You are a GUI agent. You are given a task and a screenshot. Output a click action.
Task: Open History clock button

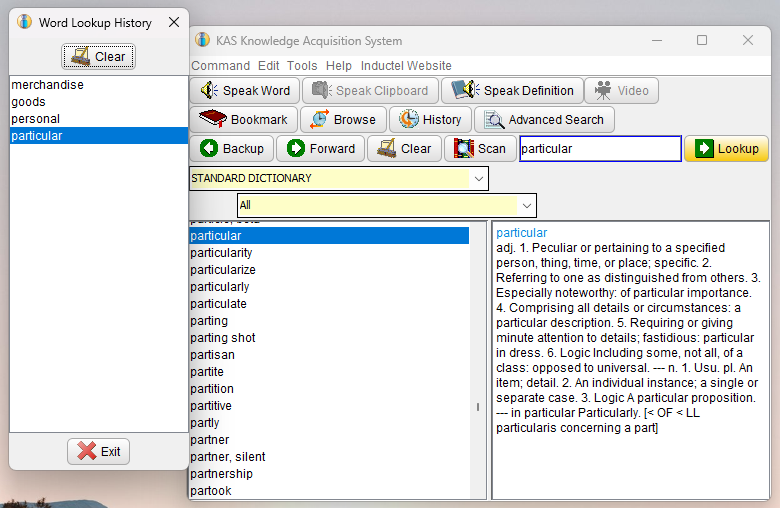(430, 119)
